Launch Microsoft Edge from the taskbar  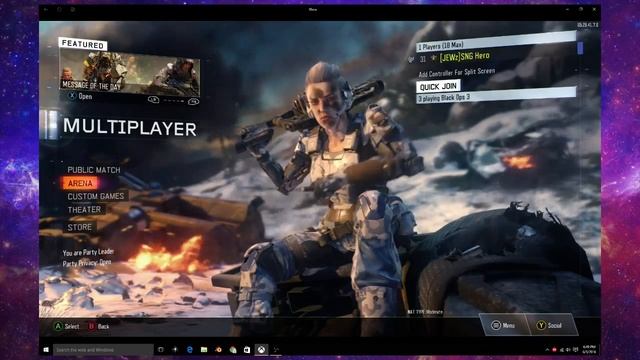click(190, 350)
